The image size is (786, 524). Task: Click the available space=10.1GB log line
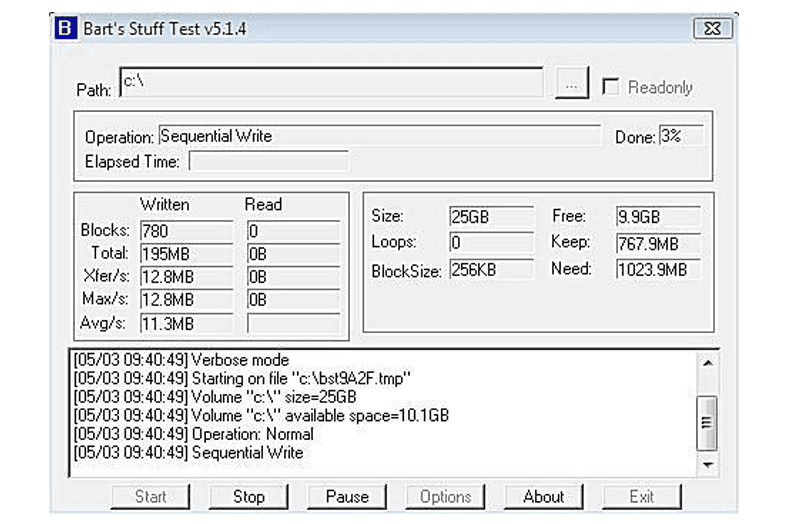(261, 415)
